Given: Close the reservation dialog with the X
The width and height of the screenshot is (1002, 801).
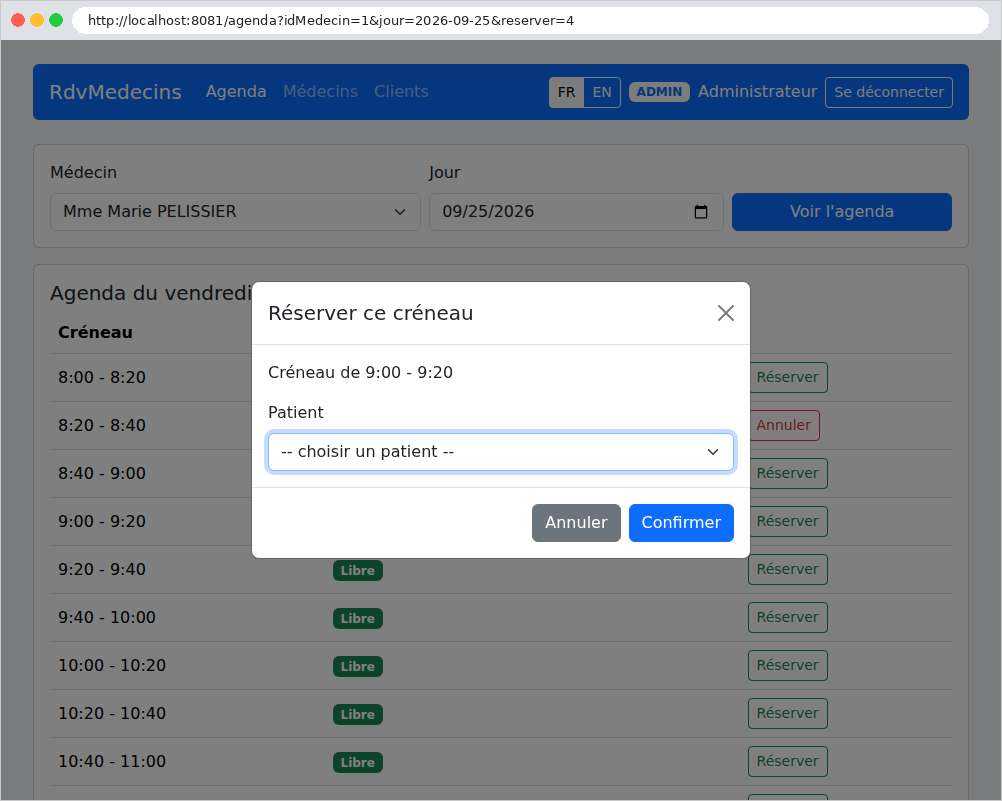Looking at the screenshot, I should point(725,313).
